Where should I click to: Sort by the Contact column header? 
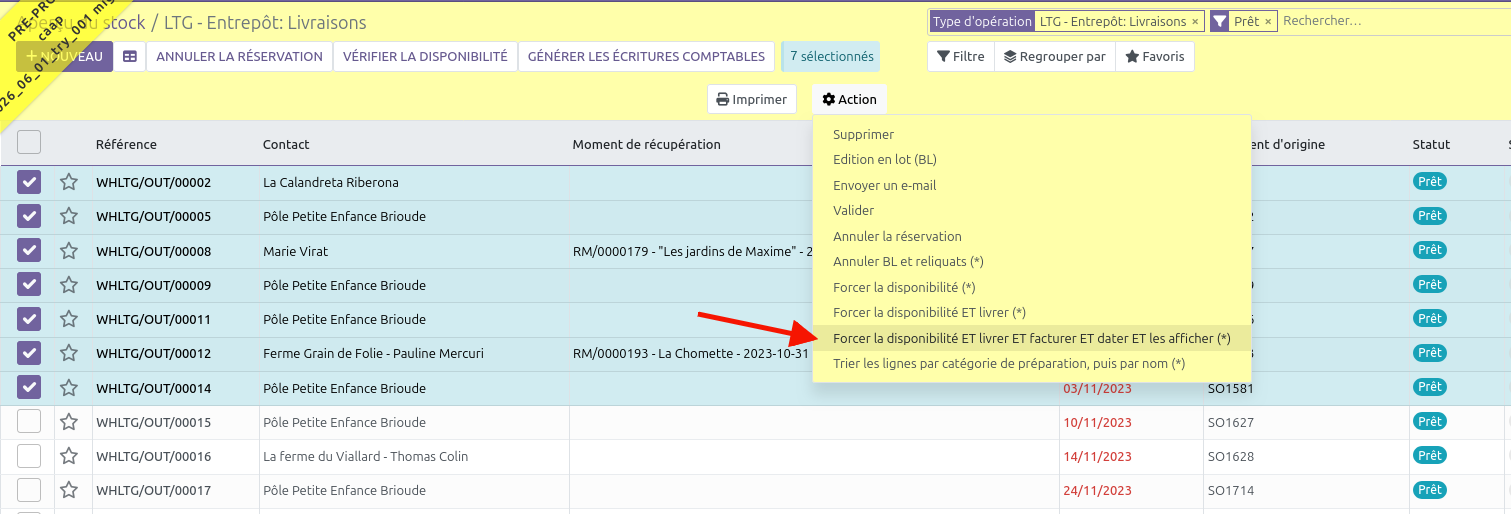[x=286, y=144]
